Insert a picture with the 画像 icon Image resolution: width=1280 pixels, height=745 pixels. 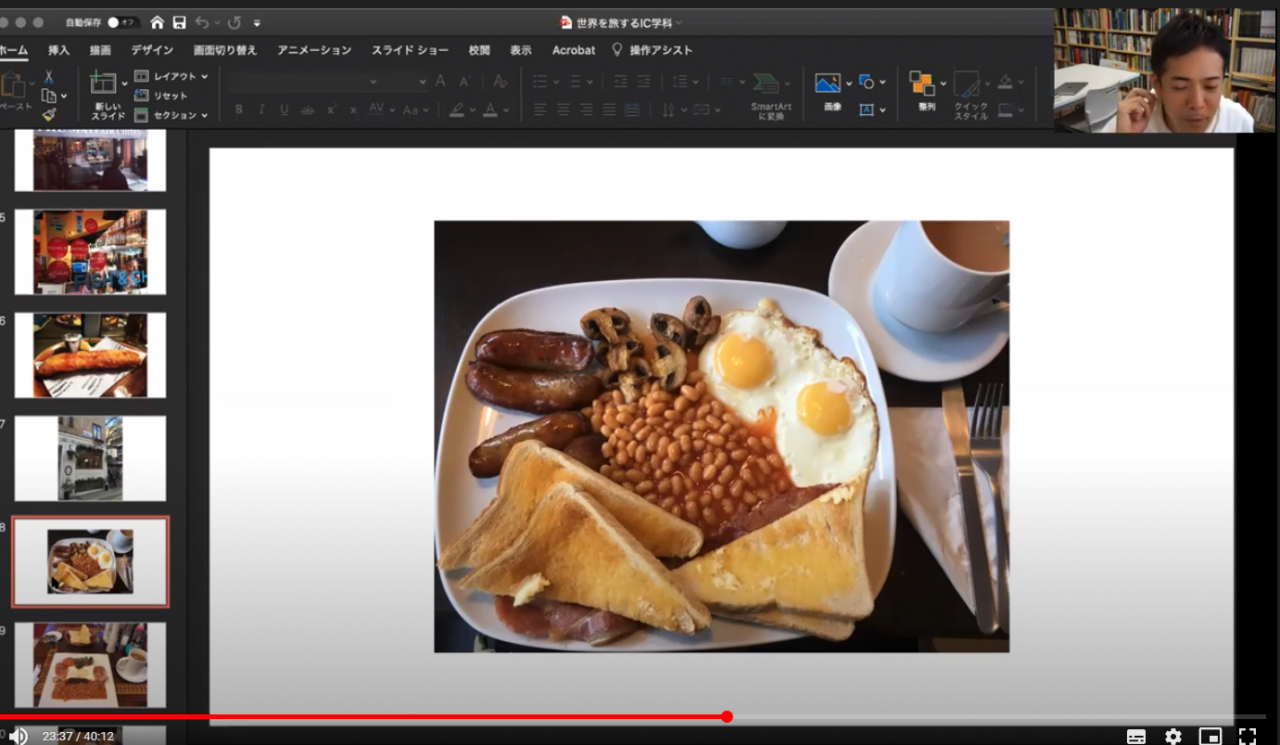tap(827, 84)
